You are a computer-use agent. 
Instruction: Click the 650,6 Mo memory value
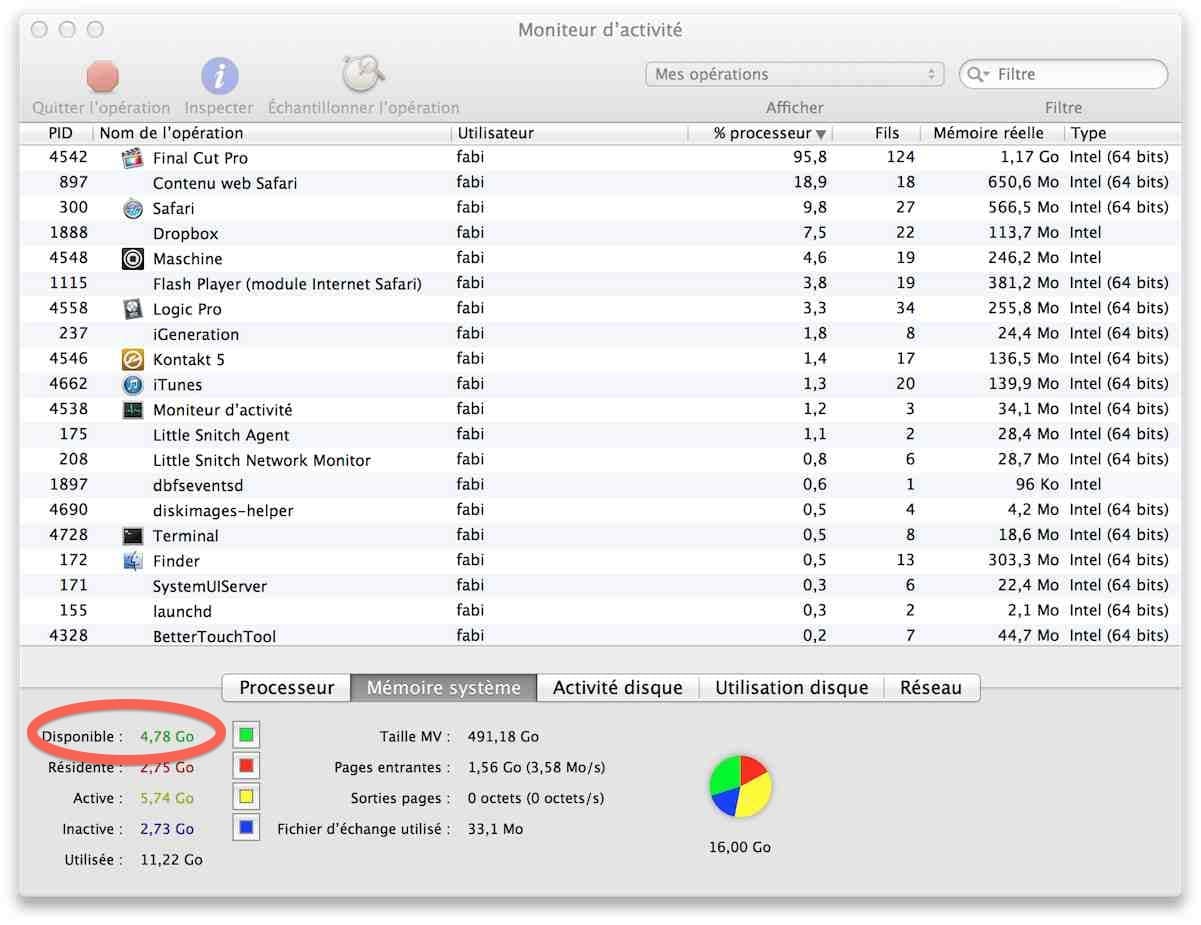point(1021,183)
